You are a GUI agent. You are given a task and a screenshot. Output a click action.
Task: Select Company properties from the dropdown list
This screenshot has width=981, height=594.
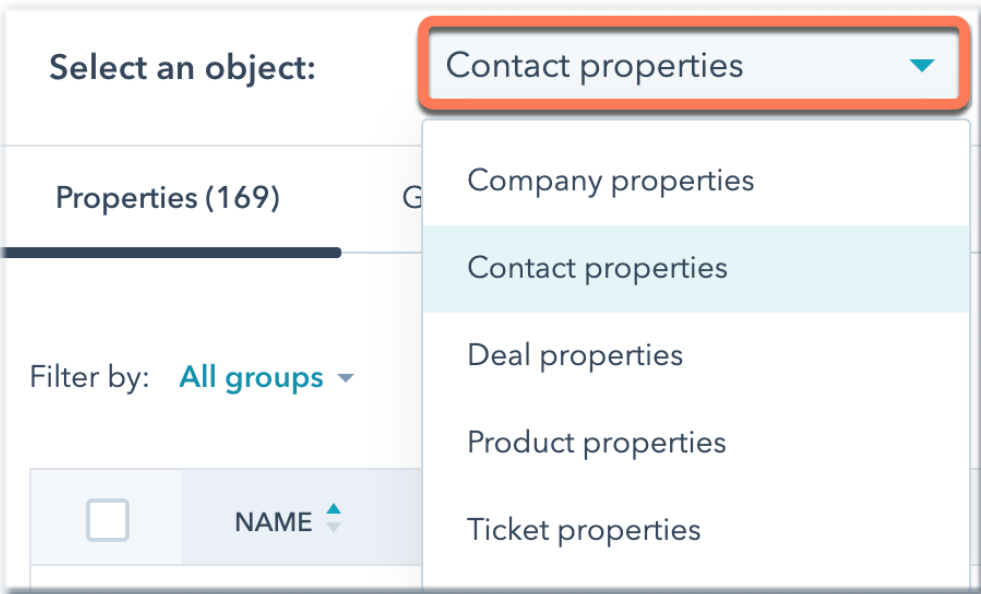[610, 180]
